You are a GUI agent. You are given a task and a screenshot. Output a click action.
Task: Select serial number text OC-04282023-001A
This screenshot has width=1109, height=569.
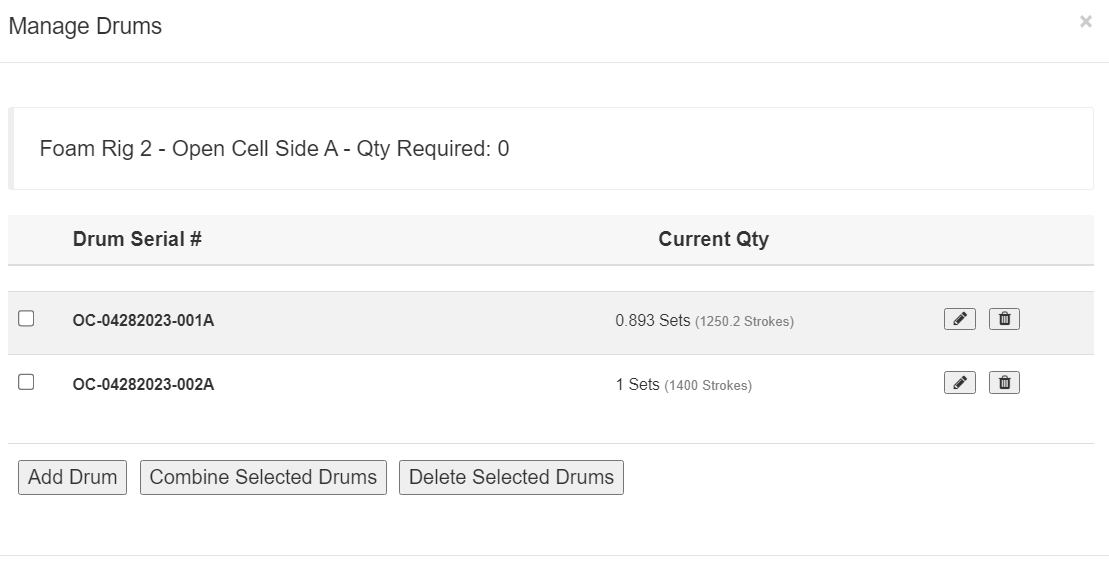(143, 321)
